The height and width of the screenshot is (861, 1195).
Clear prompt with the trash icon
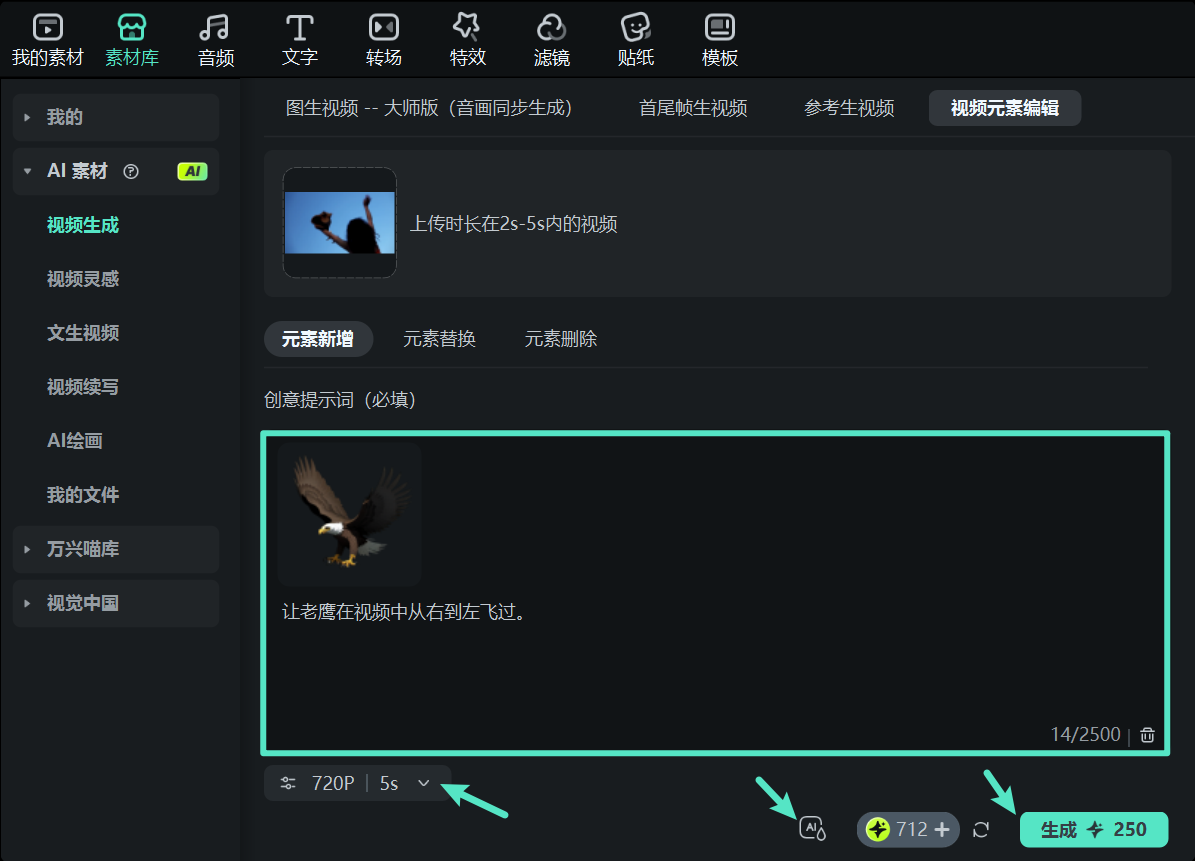[x=1146, y=733]
